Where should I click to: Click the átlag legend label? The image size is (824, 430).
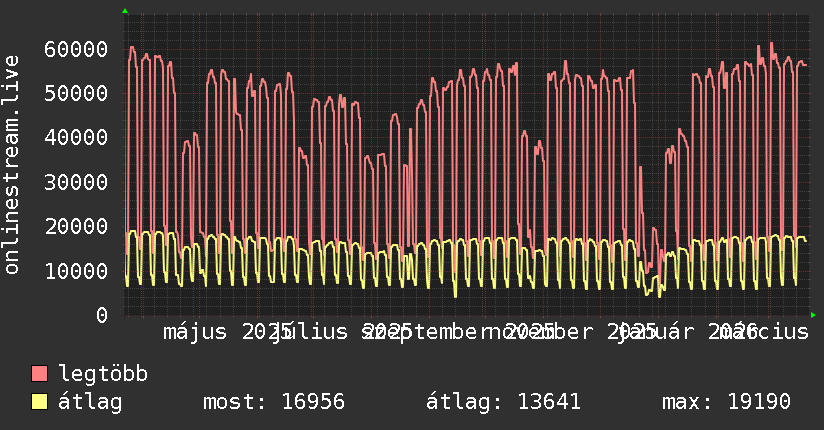click(90, 402)
